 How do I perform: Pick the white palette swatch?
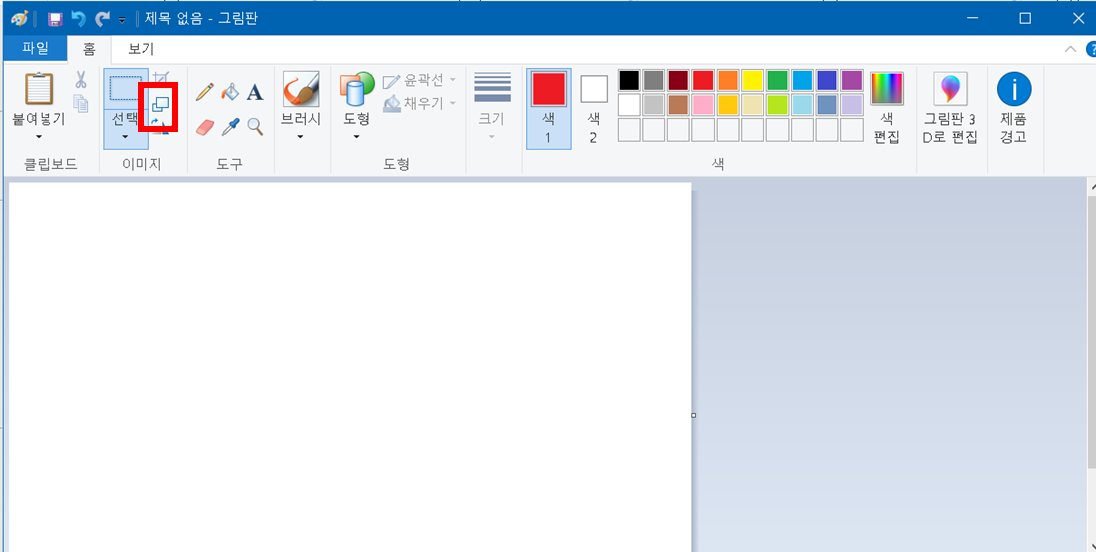coord(629,105)
